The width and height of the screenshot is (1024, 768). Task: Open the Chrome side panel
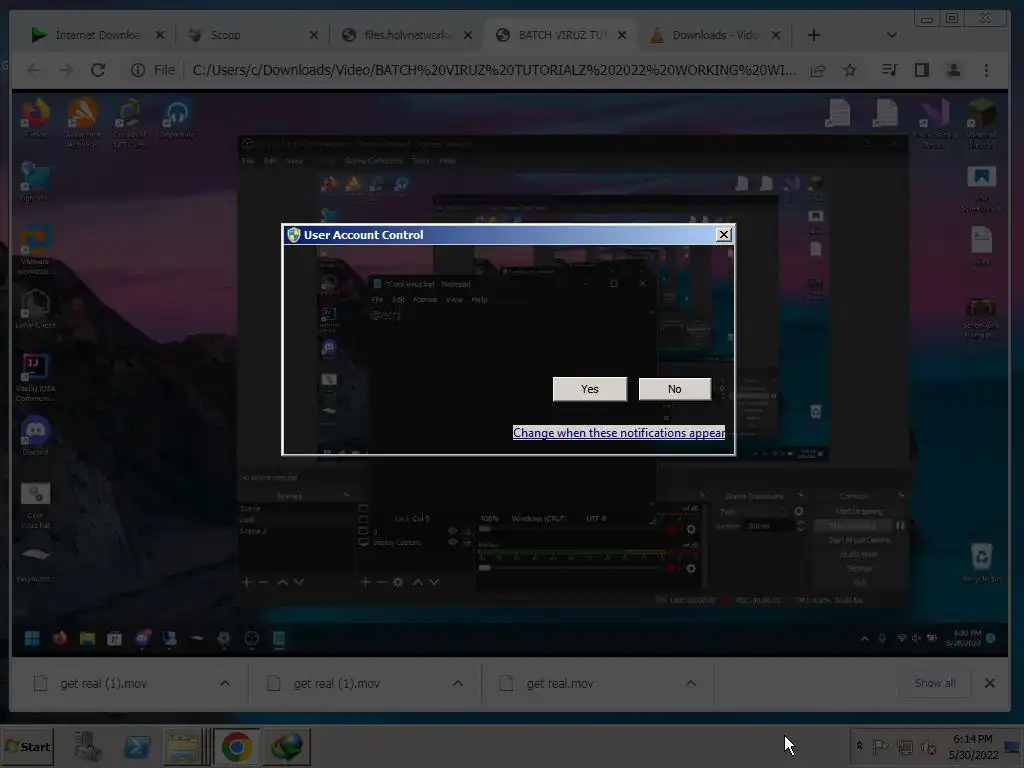pyautogui.click(x=921, y=70)
